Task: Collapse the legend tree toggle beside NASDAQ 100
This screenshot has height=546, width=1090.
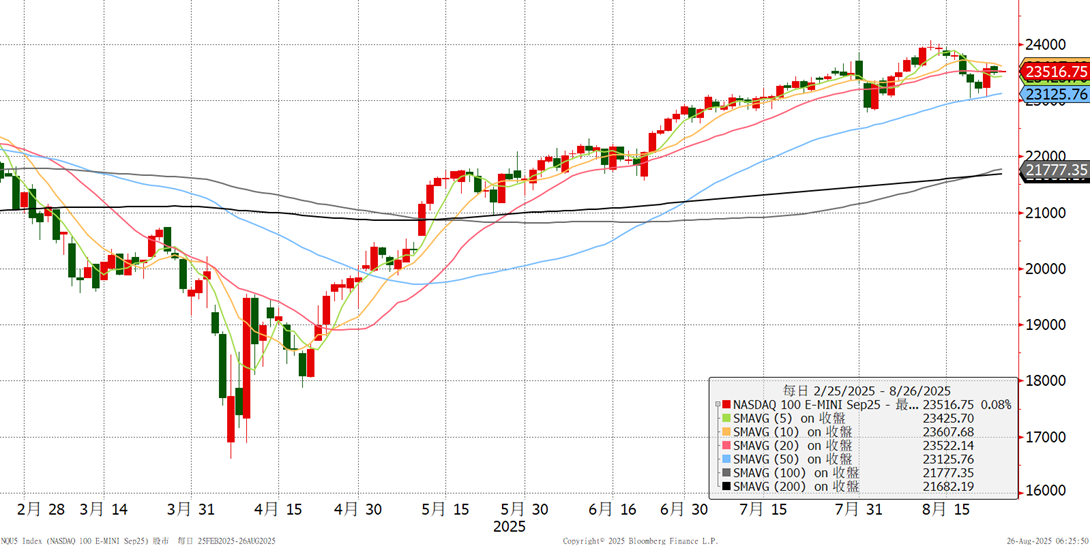Action: (x=717, y=405)
